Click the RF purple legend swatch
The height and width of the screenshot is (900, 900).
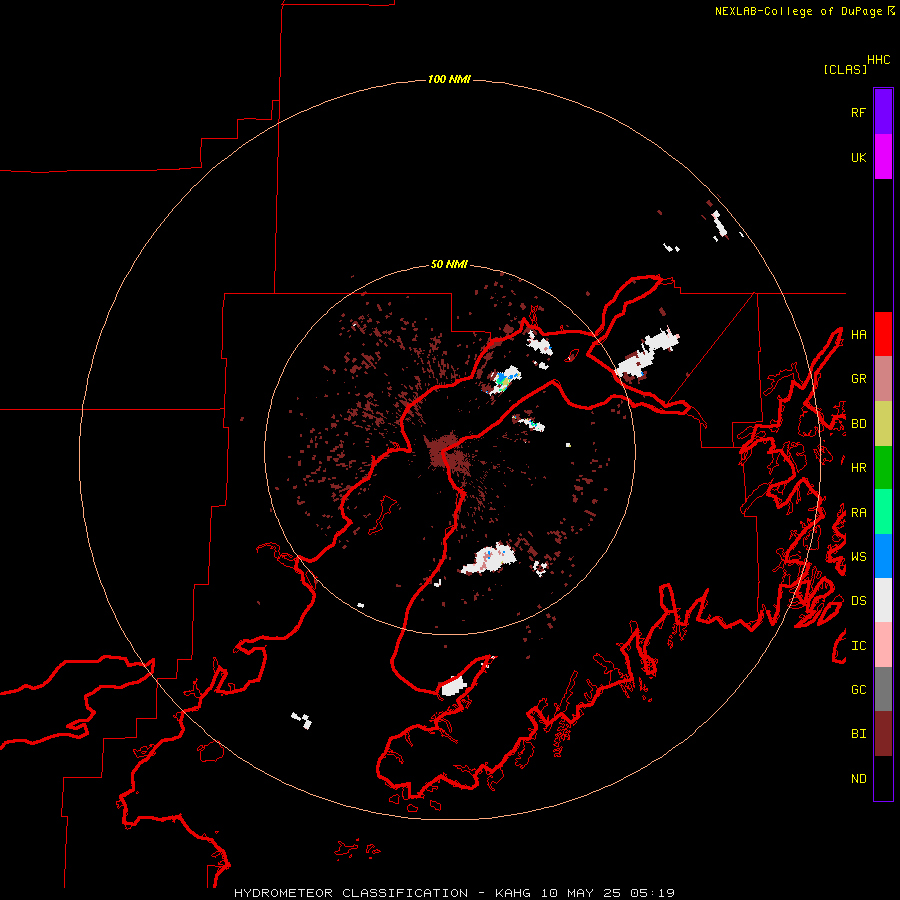[883, 112]
